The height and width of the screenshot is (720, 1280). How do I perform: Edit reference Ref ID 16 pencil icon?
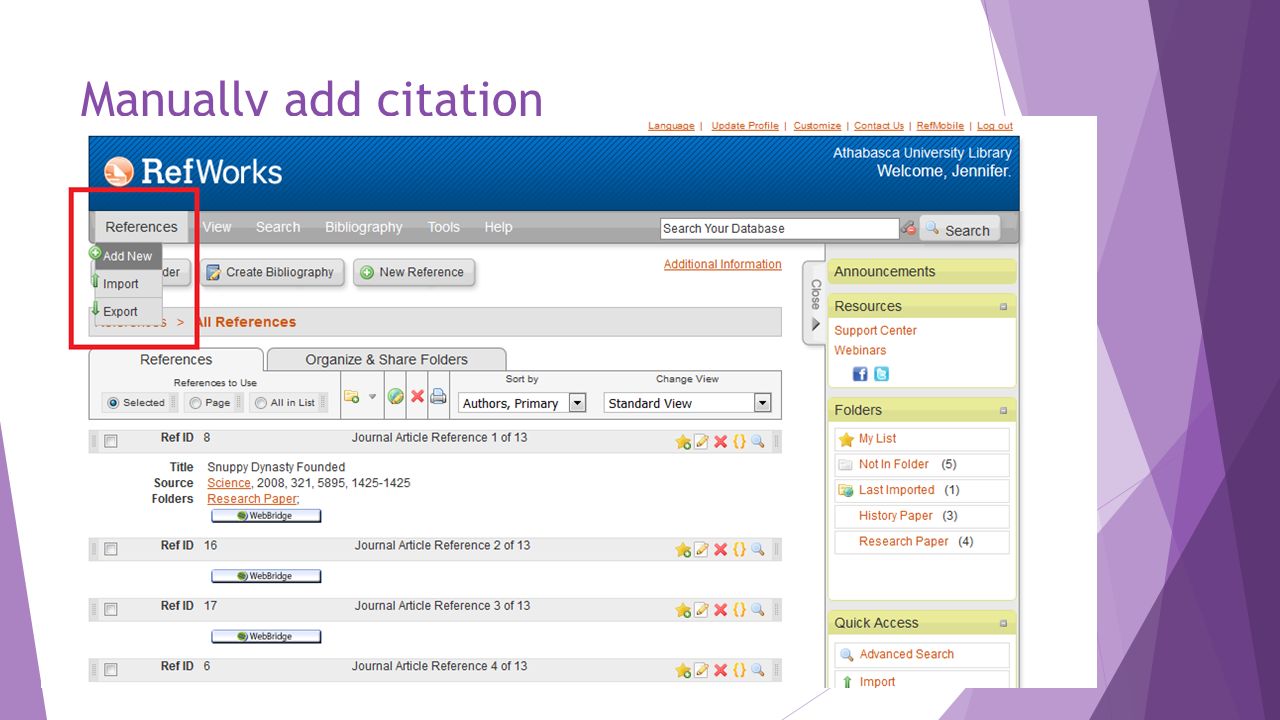[x=702, y=549]
